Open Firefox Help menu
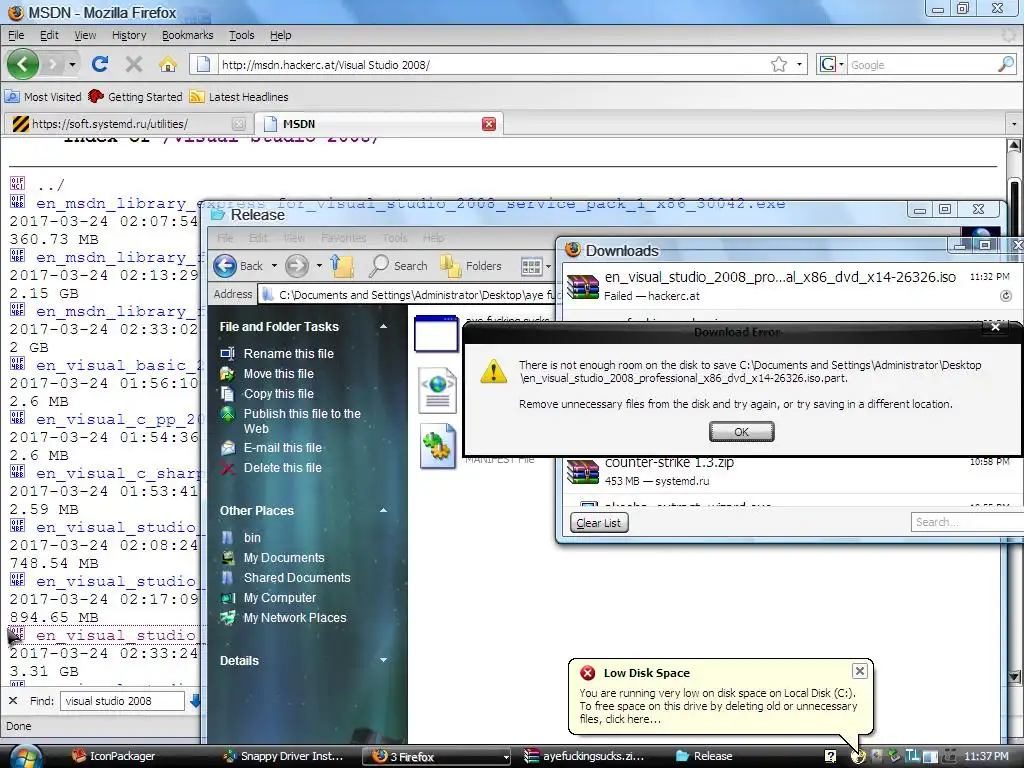 tap(280, 35)
